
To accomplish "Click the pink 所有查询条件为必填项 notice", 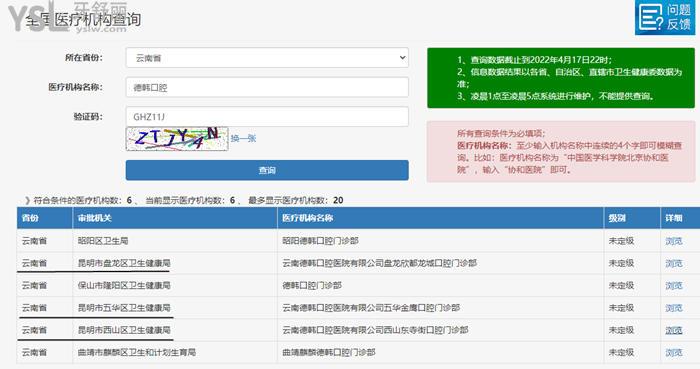I will tap(561, 152).
